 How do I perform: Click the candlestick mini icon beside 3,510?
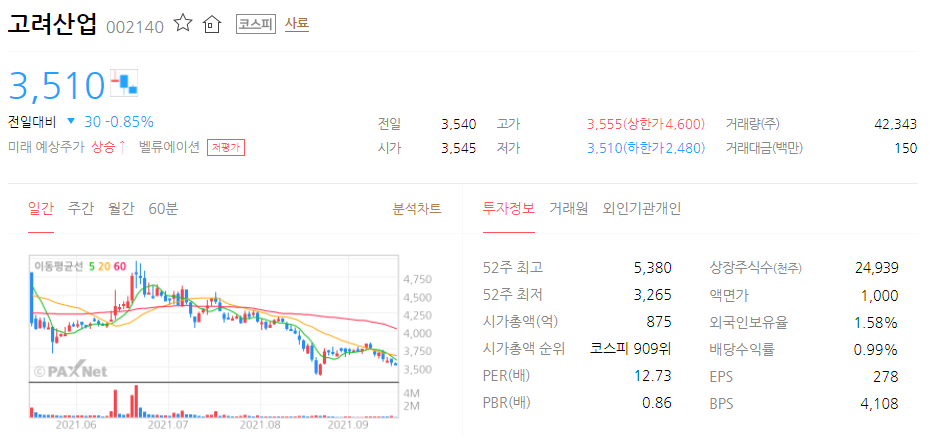pyautogui.click(x=124, y=84)
